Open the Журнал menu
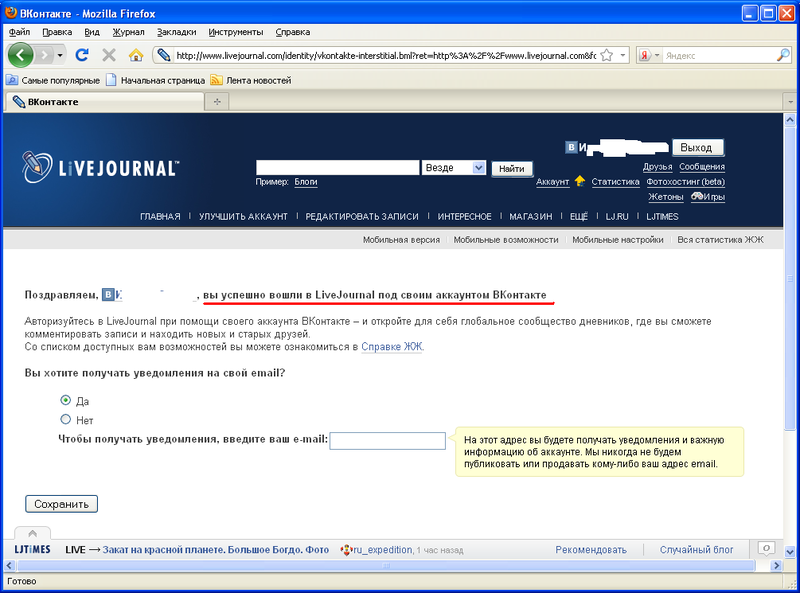Viewport: 800px width, 593px height. [x=129, y=32]
